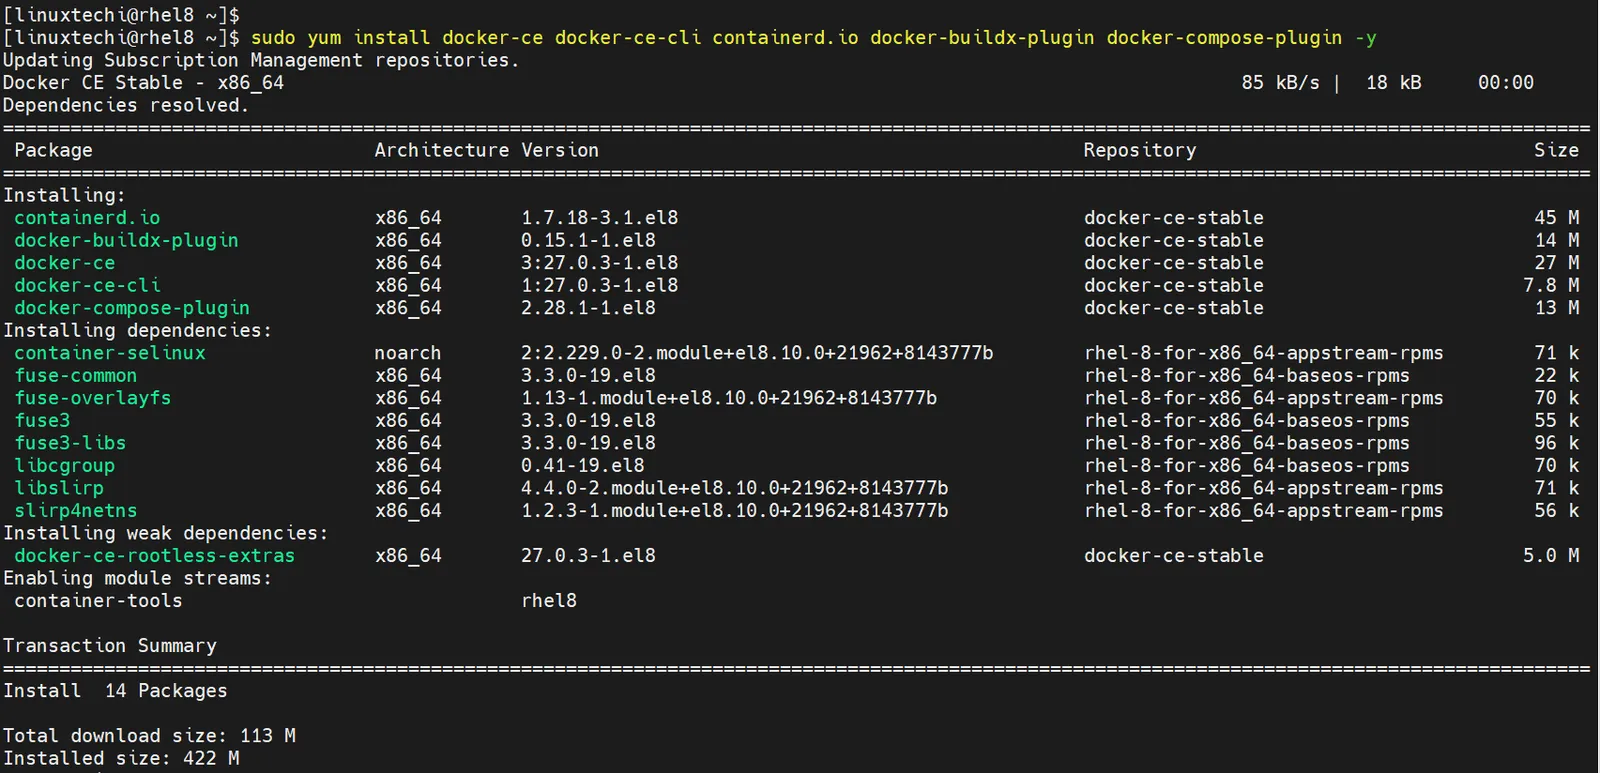Click the 5.0 M size value
The image size is (1600, 773).
point(1551,556)
